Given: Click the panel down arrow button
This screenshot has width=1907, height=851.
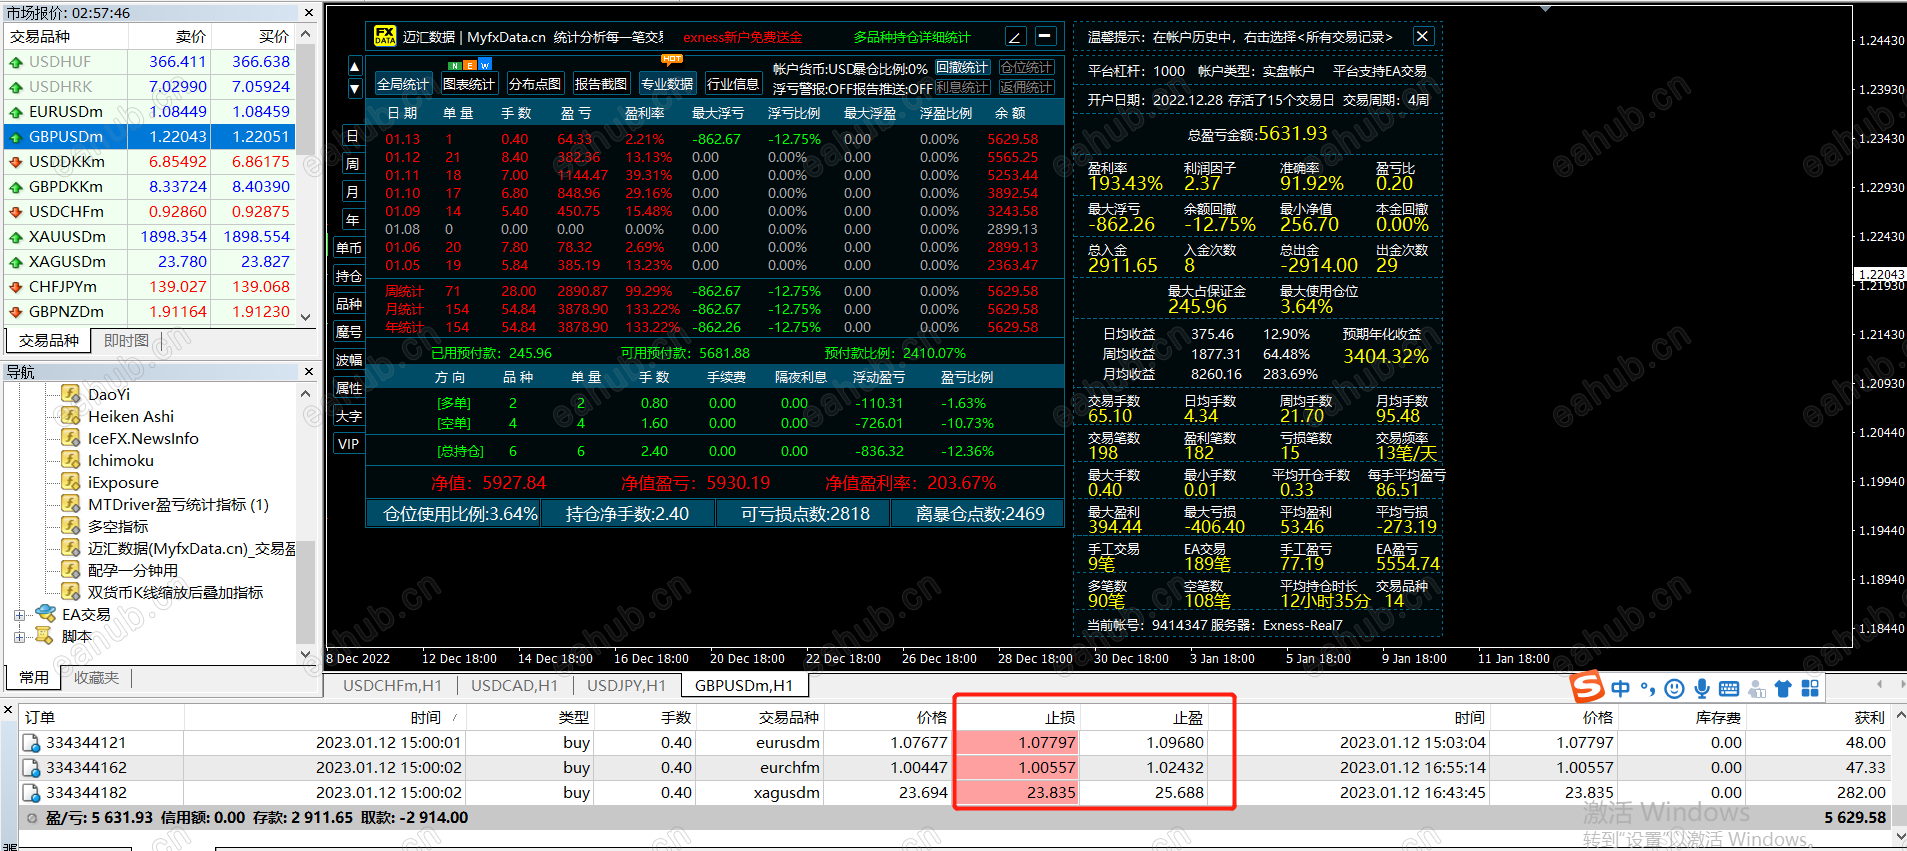Looking at the screenshot, I should click(354, 88).
